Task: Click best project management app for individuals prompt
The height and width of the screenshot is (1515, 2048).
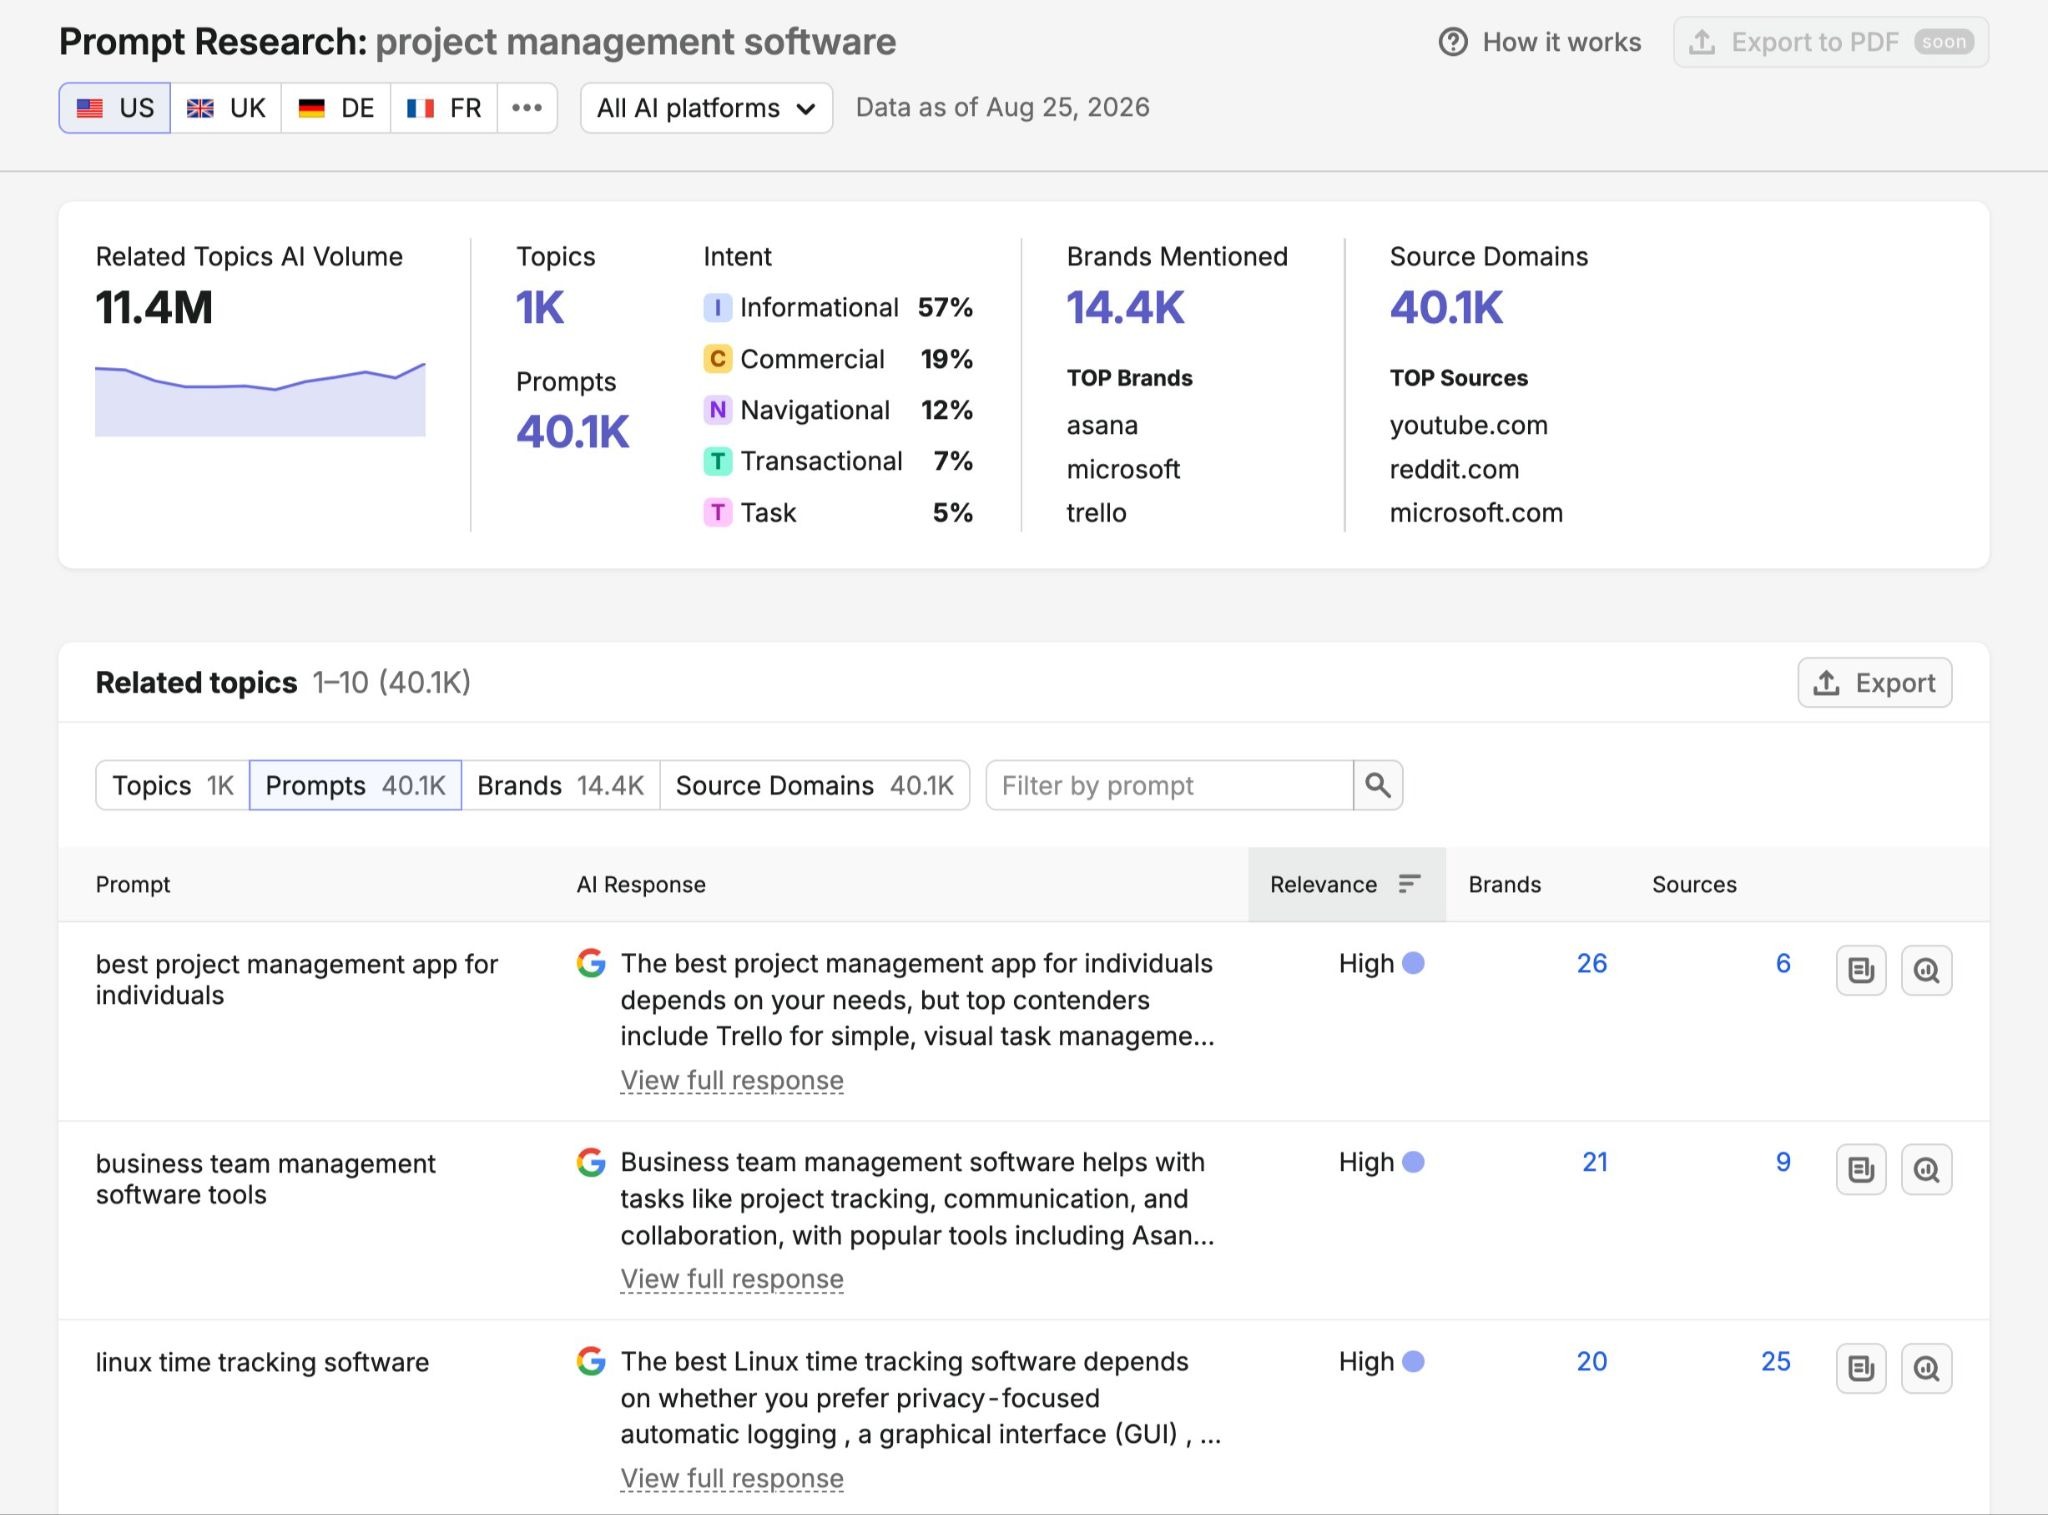Action: [x=296, y=980]
